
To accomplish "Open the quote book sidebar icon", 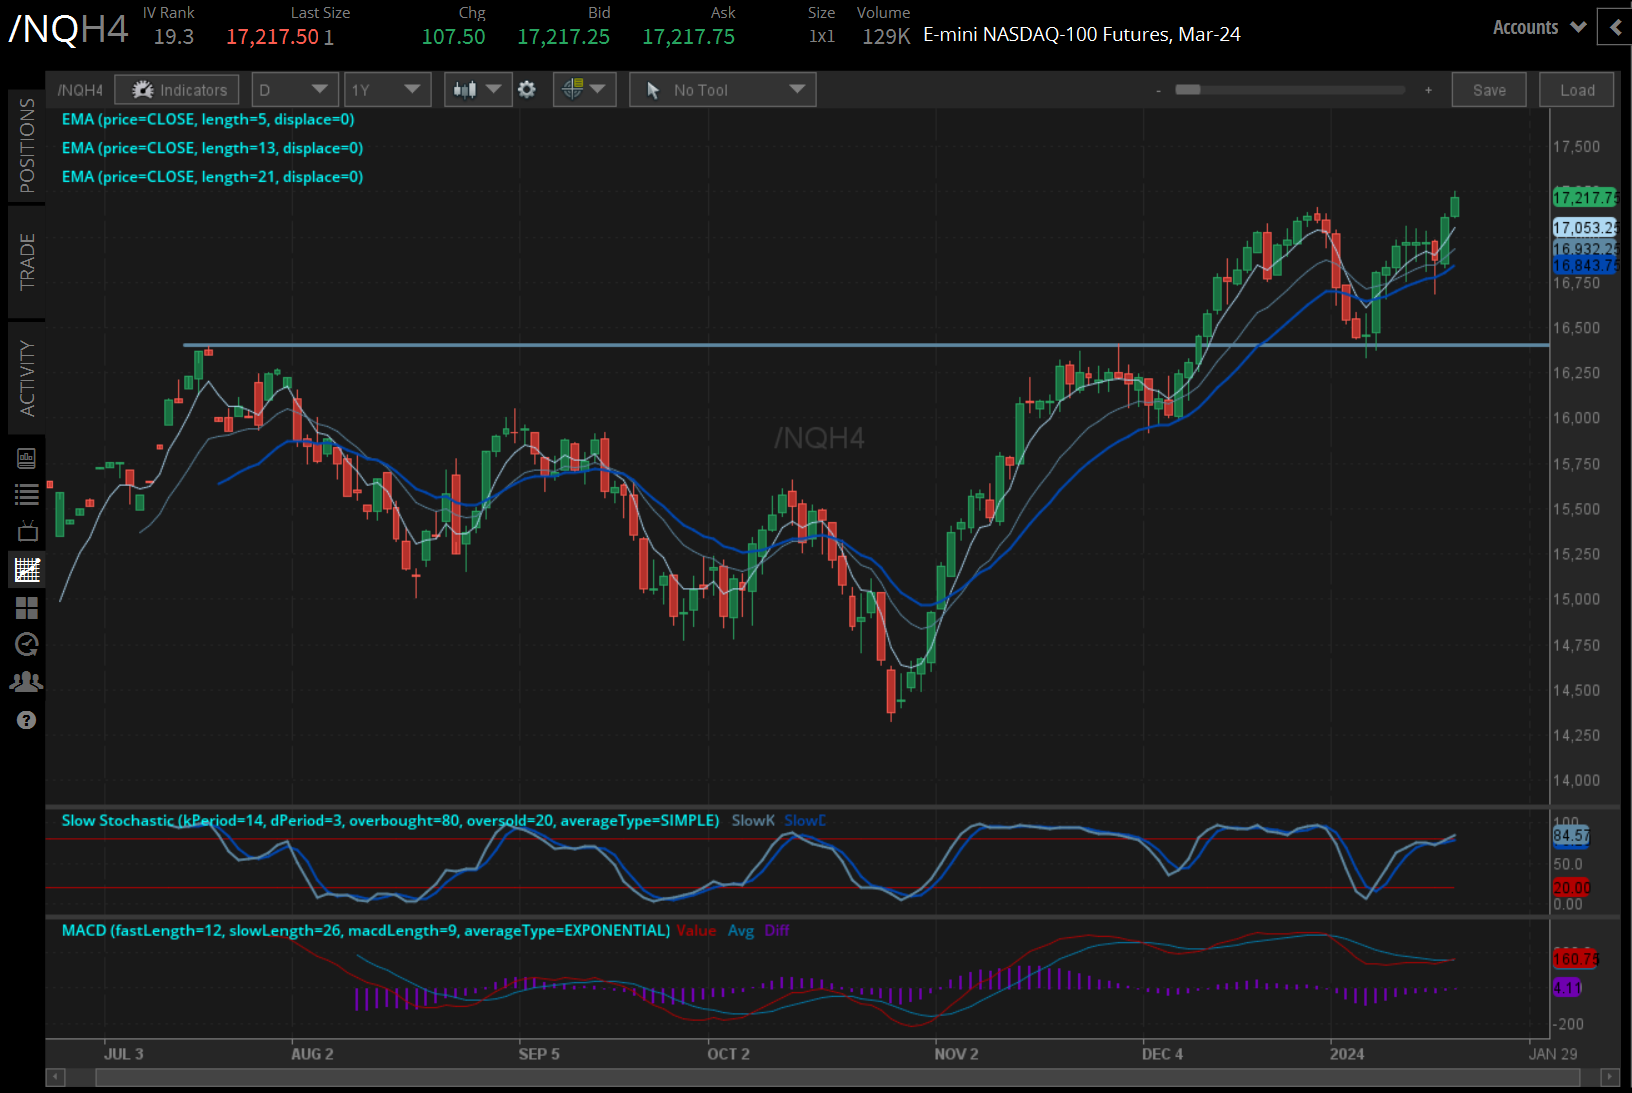I will pos(27,458).
